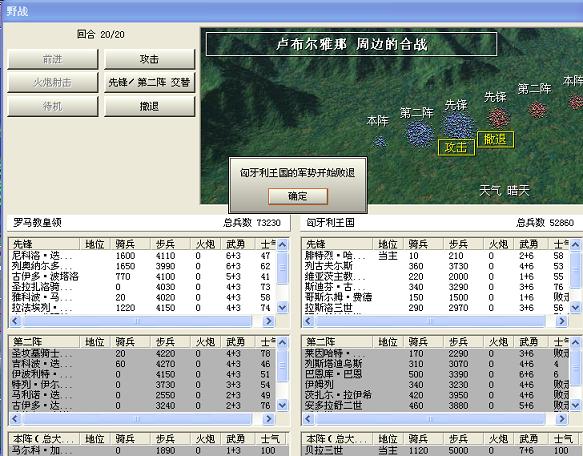Click the yellow 撤退 marker on battlefield
This screenshot has height=456, width=583.
[495, 139]
